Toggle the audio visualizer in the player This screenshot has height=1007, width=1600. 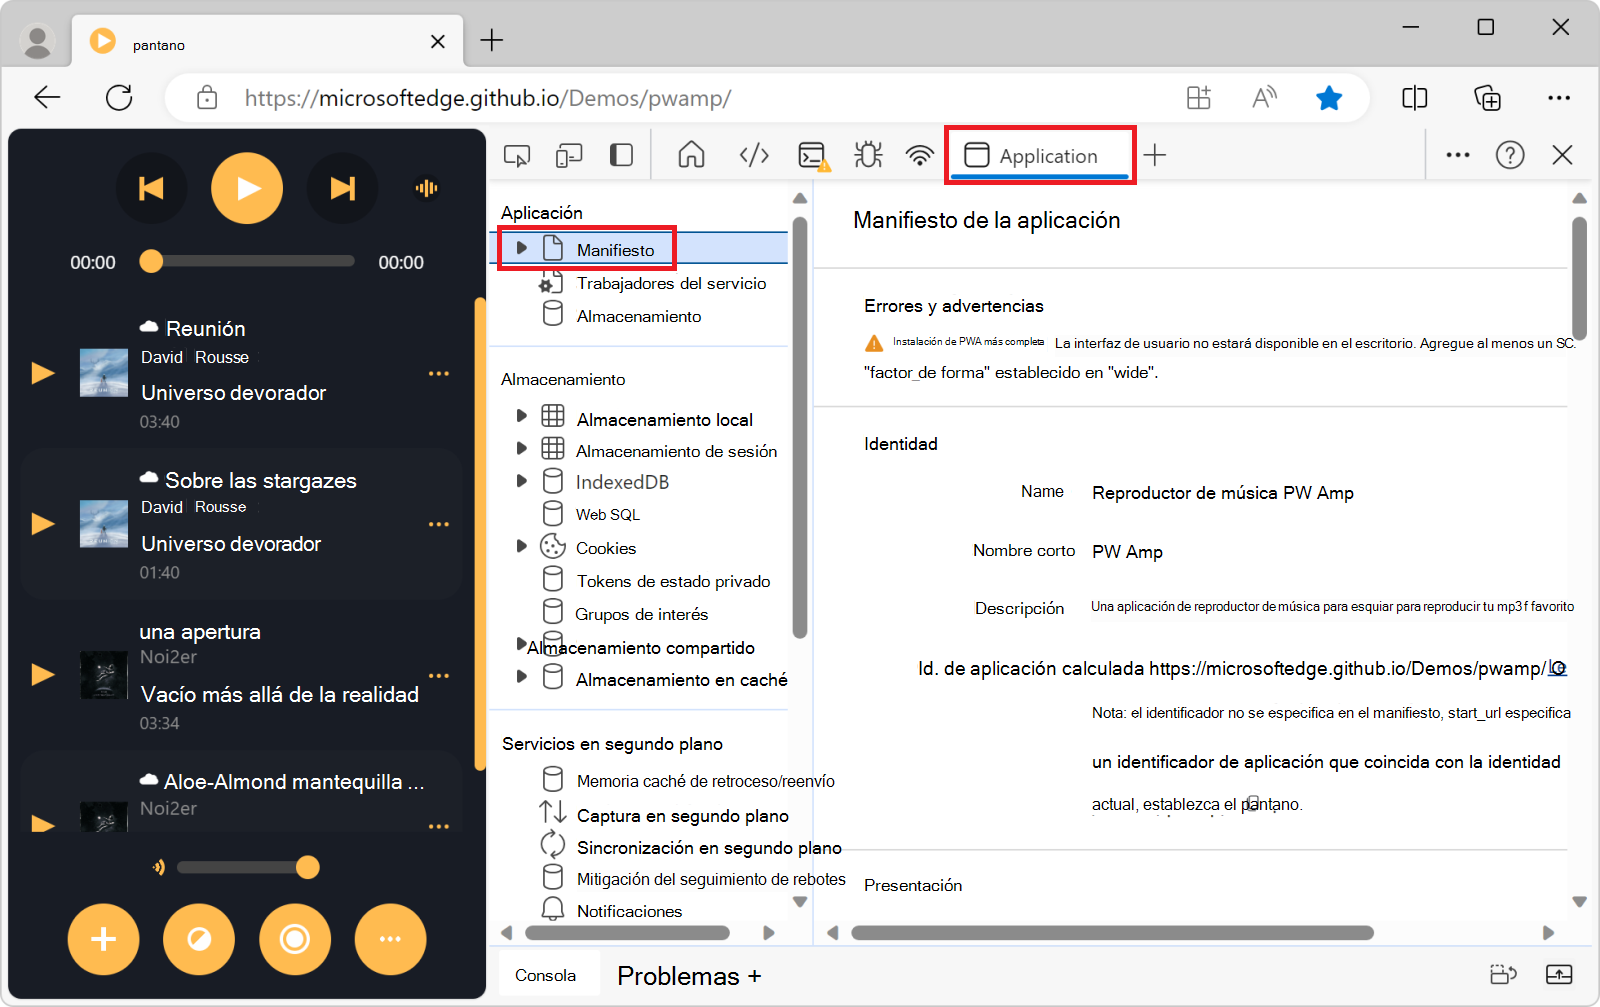(x=427, y=187)
